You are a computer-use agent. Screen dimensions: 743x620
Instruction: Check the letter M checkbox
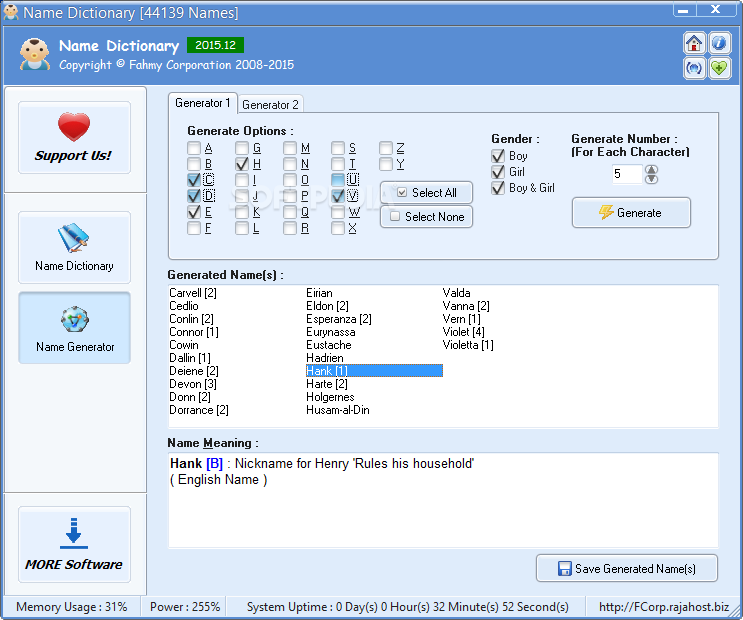click(290, 148)
